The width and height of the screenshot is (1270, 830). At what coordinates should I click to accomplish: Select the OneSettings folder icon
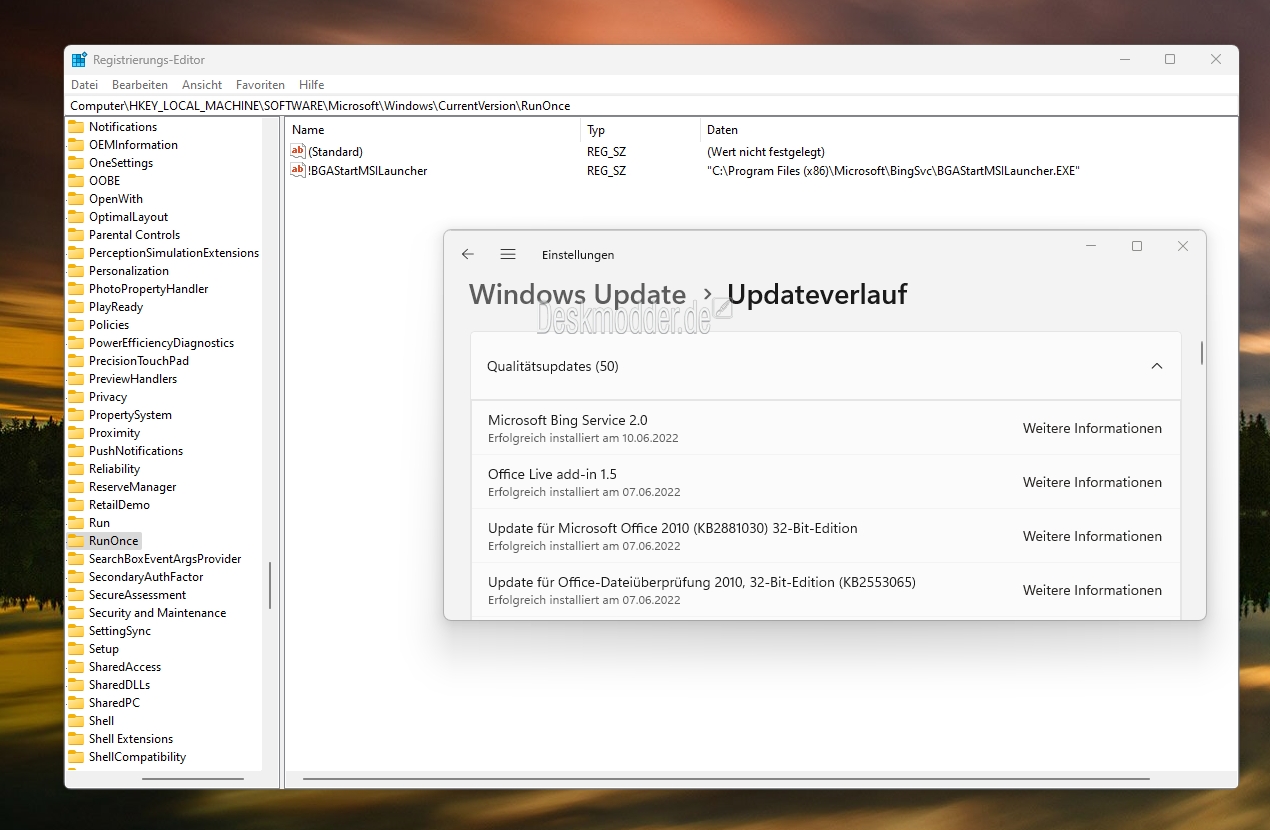(x=76, y=163)
